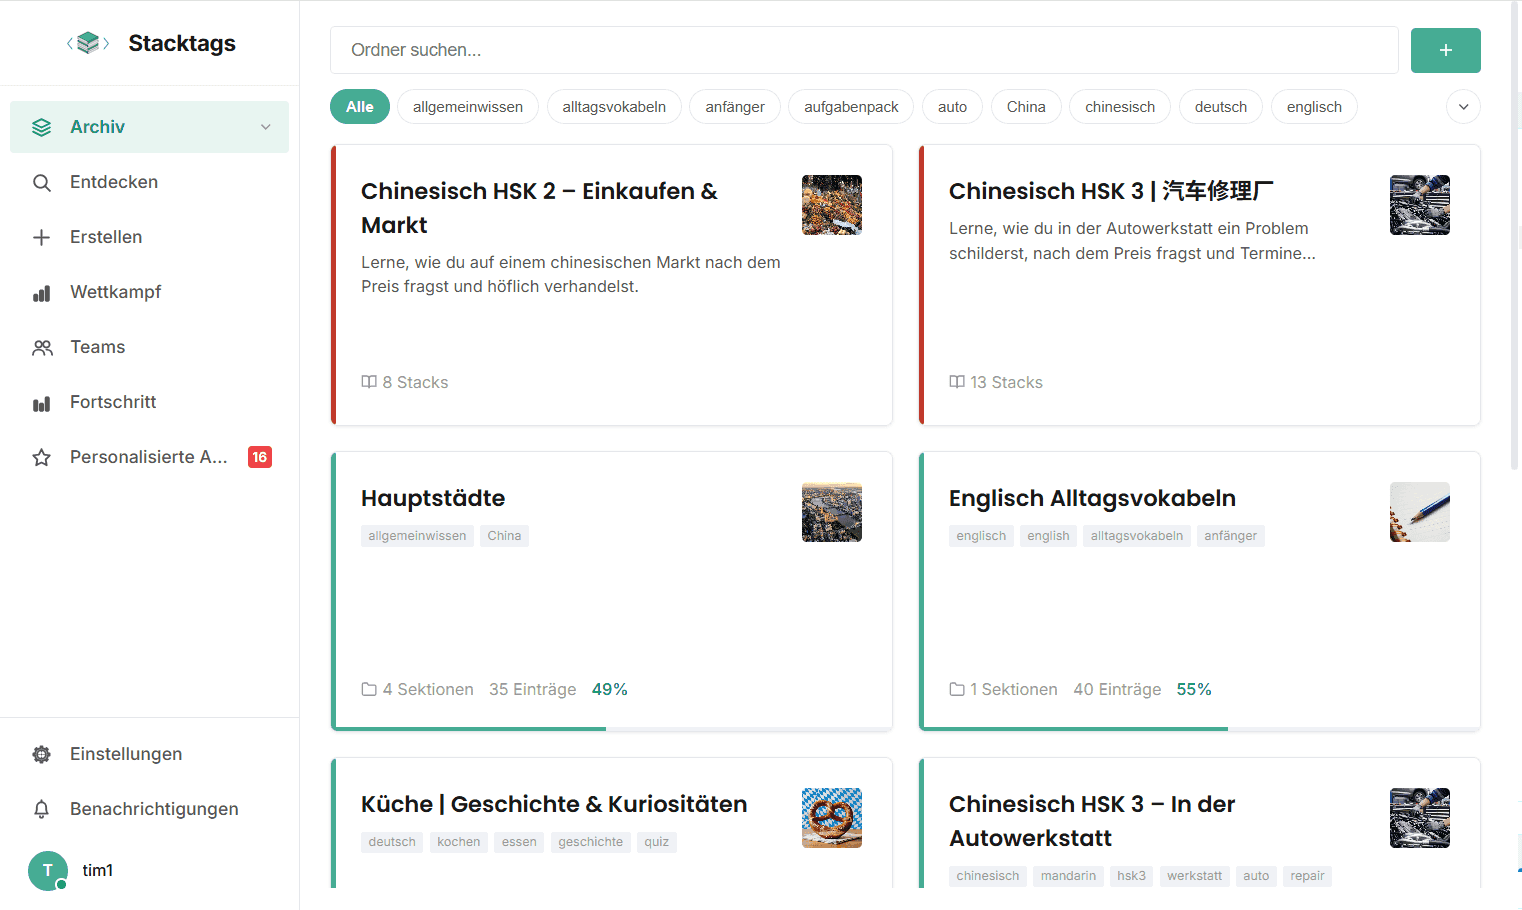Open Benachrichtigungen in the sidebar
The image size is (1522, 910).
pos(149,809)
